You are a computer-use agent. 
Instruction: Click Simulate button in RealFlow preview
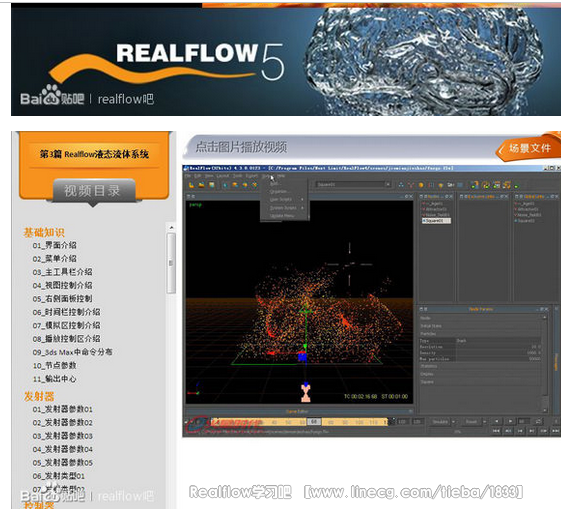click(440, 422)
